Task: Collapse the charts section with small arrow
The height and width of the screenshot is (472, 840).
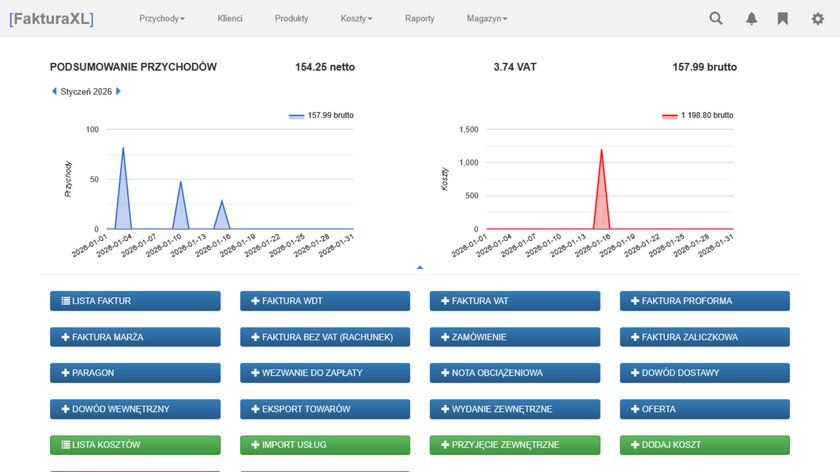Action: (x=420, y=267)
